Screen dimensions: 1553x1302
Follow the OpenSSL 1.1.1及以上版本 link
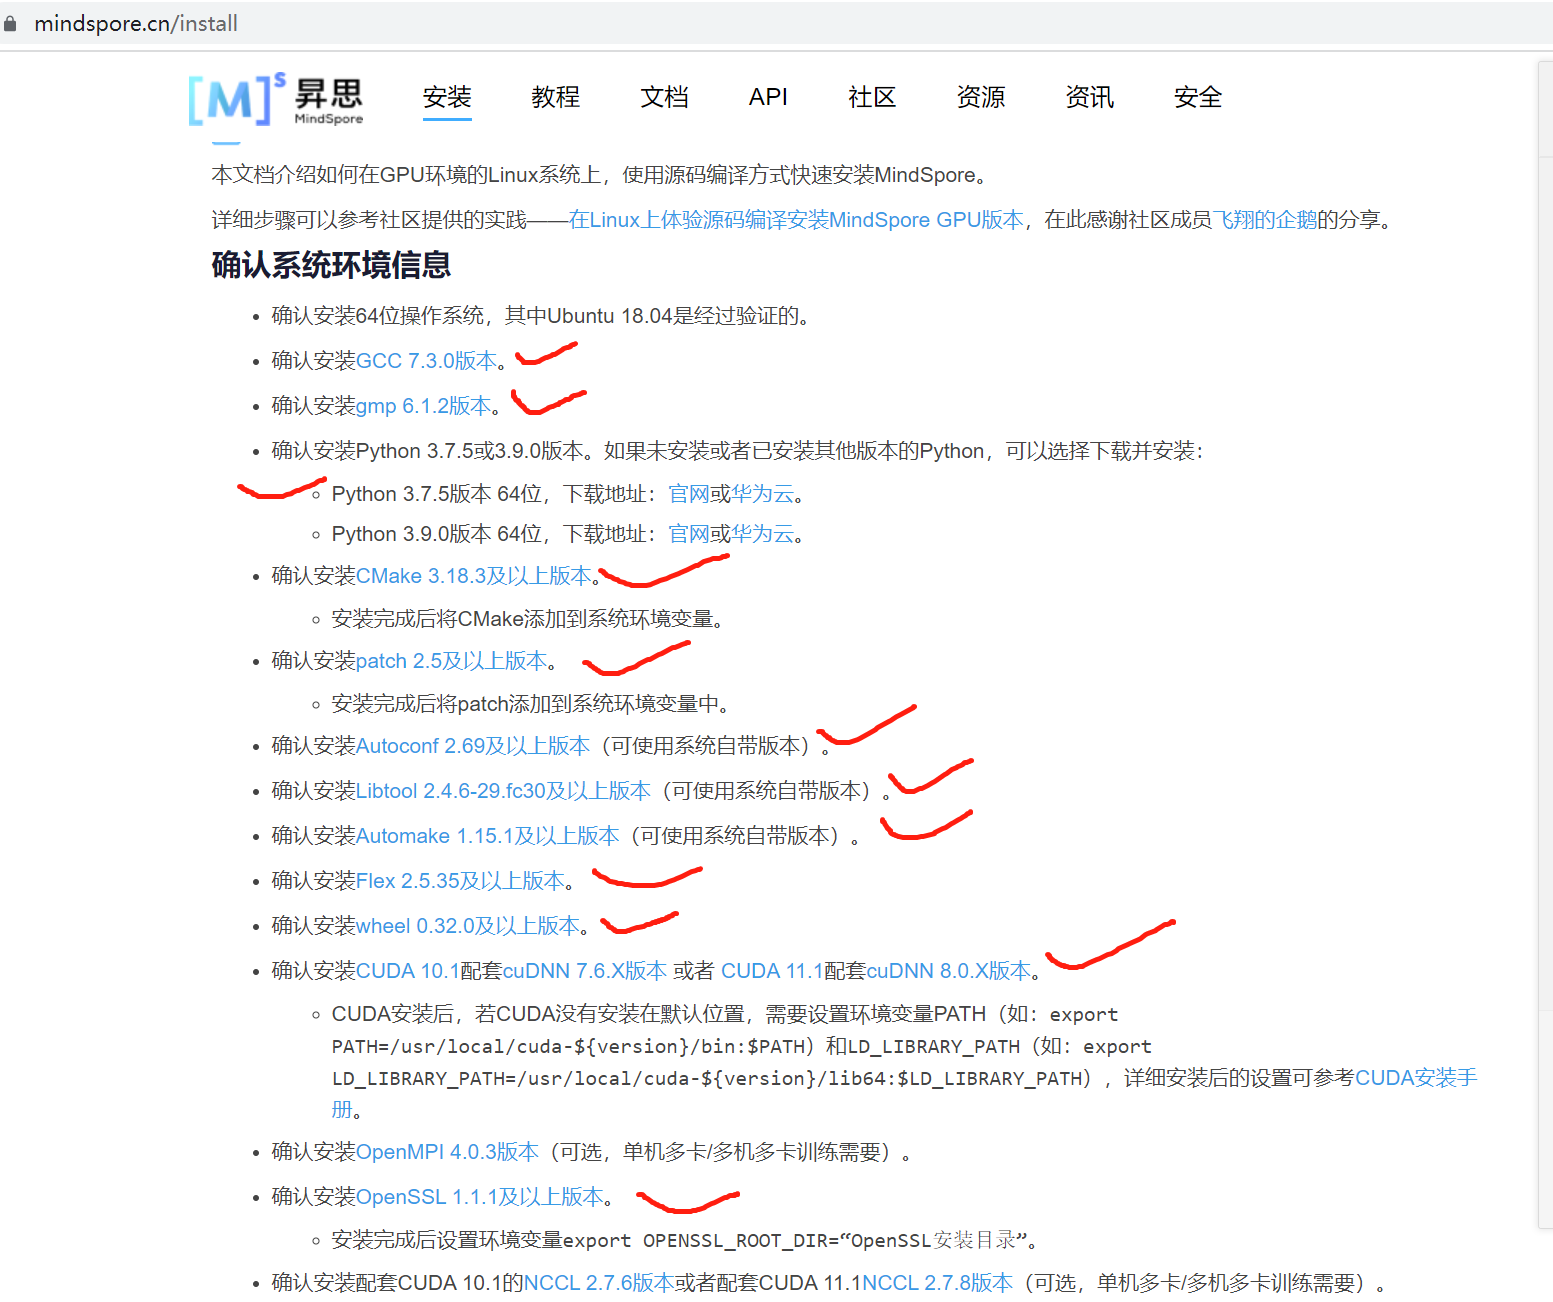tap(480, 1197)
